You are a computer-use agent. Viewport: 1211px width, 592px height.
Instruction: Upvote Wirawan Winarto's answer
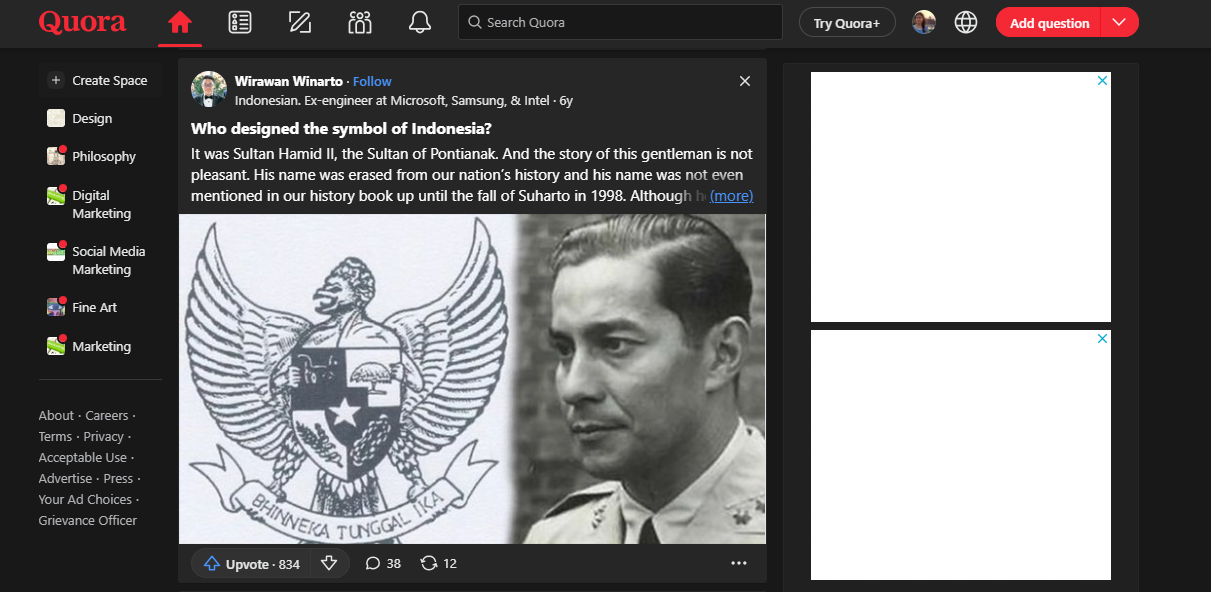click(252, 564)
